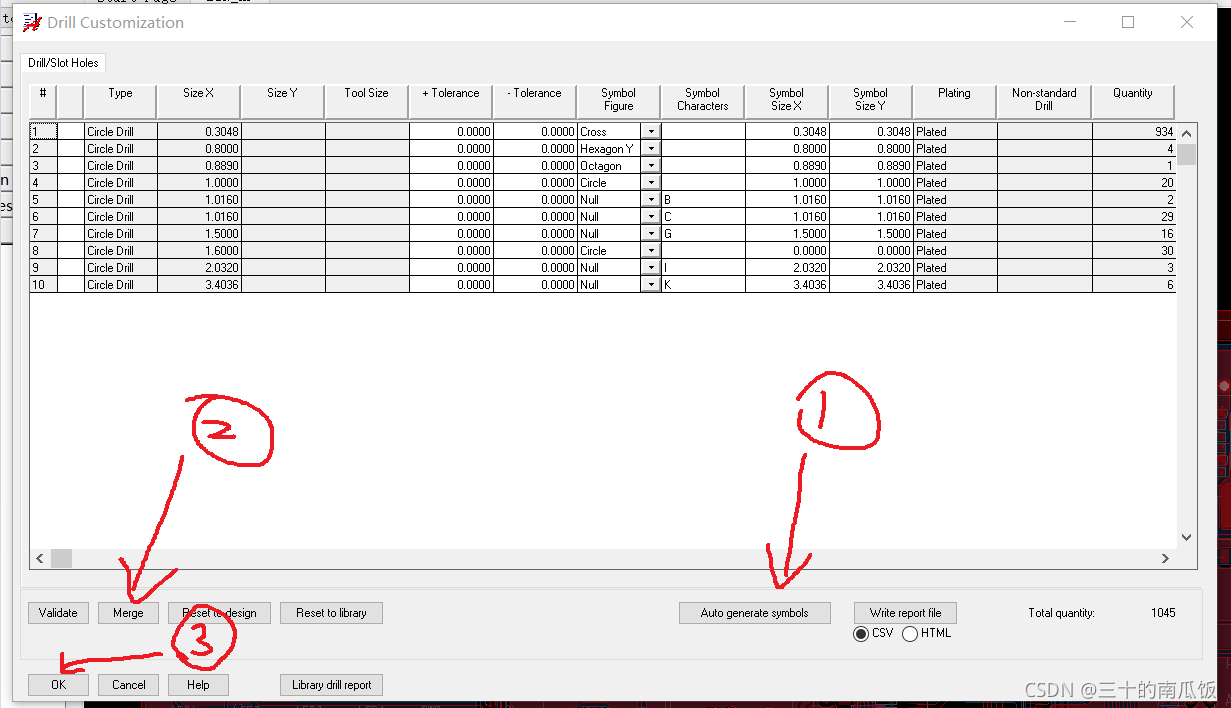Maximize the Drill Customization window
Viewport: 1231px width, 708px height.
coord(1128,22)
